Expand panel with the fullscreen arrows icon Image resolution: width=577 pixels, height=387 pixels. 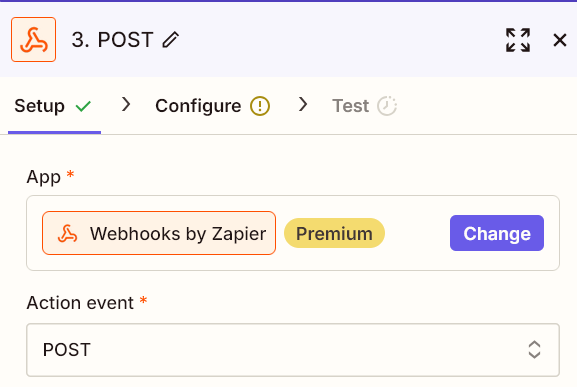coord(518,40)
